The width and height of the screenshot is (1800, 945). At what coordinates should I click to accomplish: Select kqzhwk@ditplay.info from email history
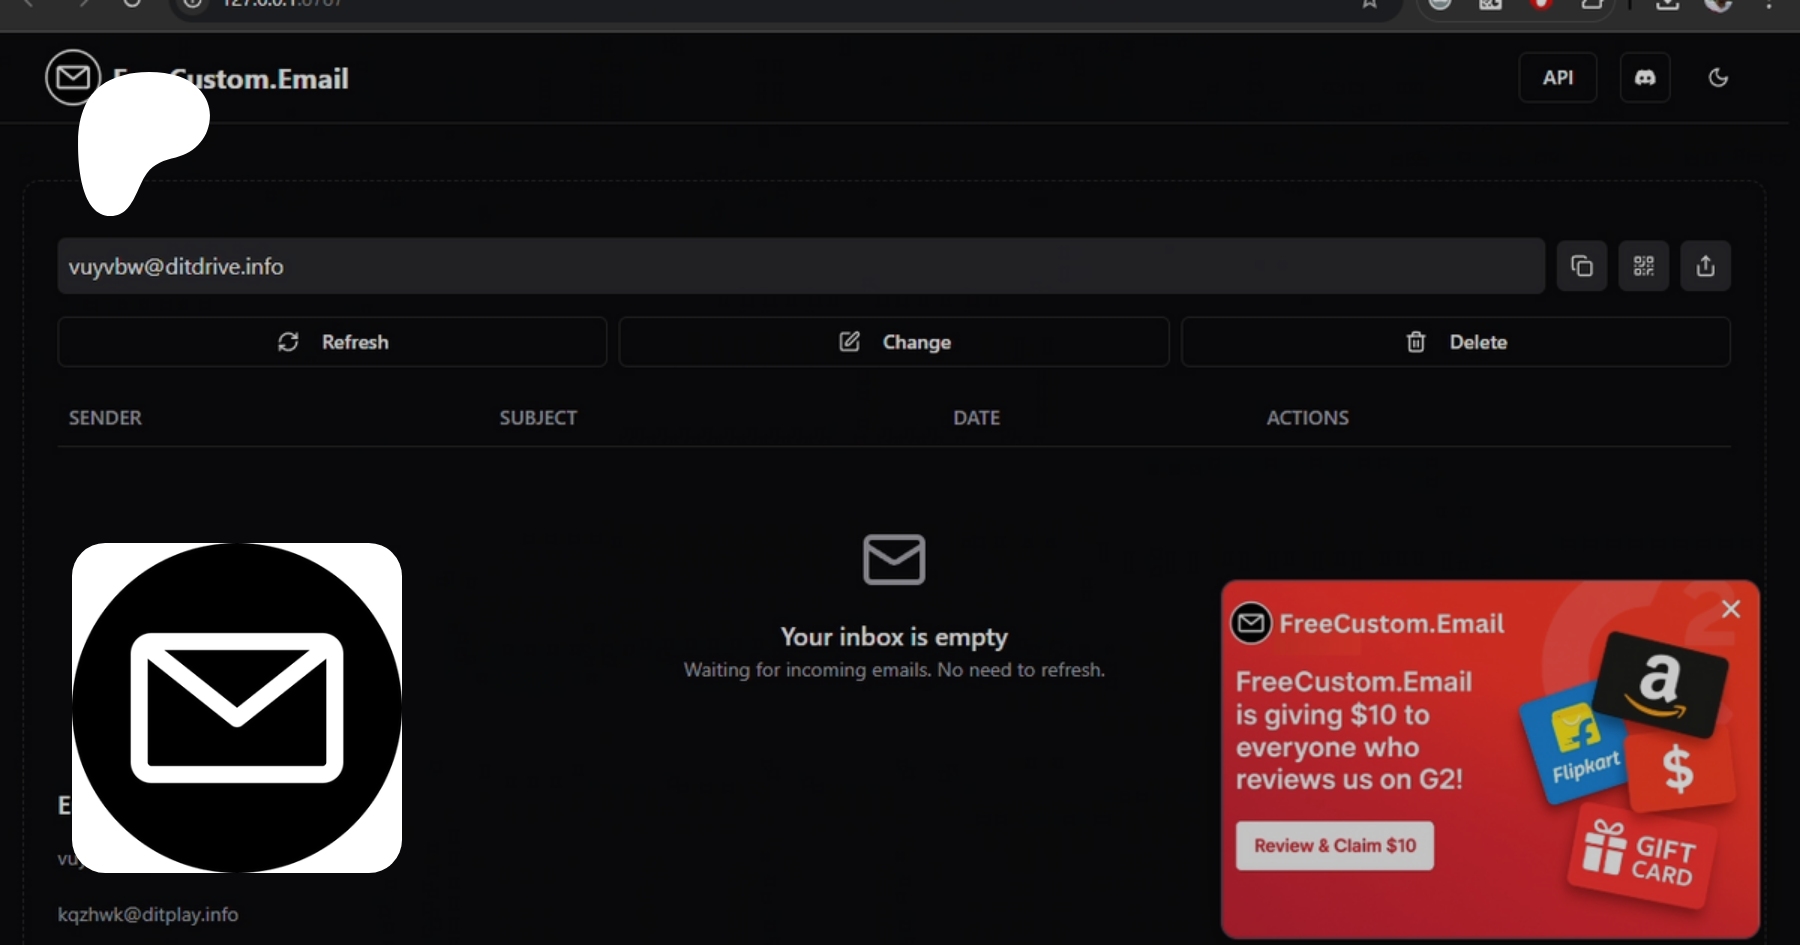pos(148,914)
